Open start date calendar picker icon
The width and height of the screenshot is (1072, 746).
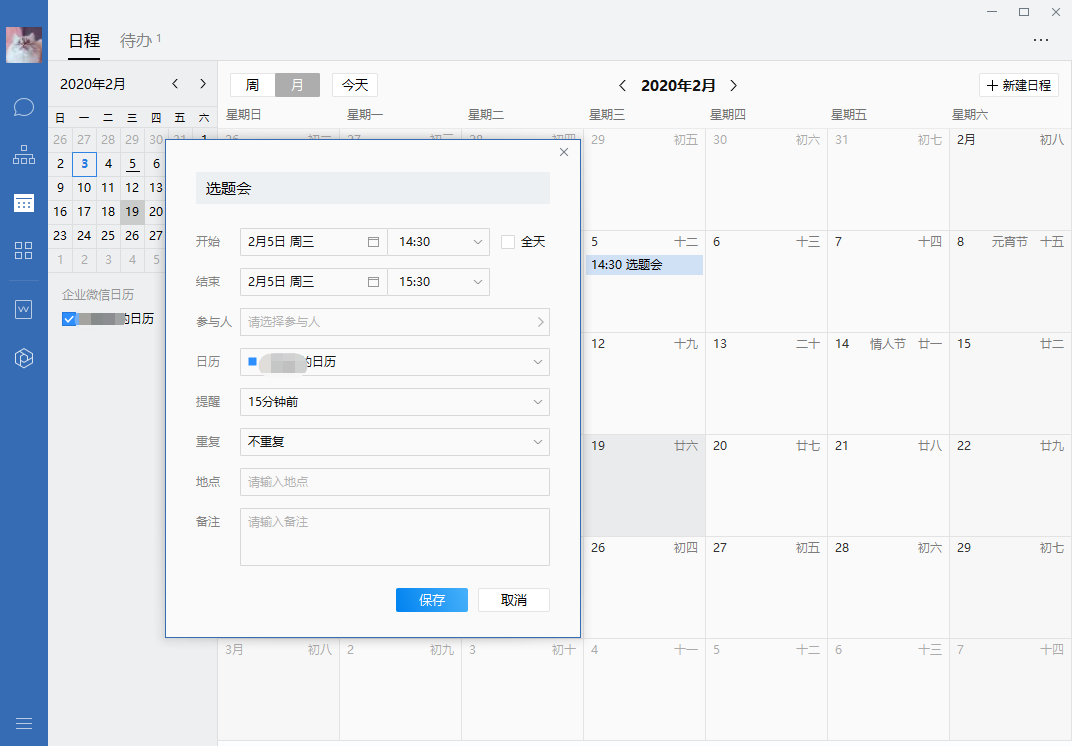[373, 242]
